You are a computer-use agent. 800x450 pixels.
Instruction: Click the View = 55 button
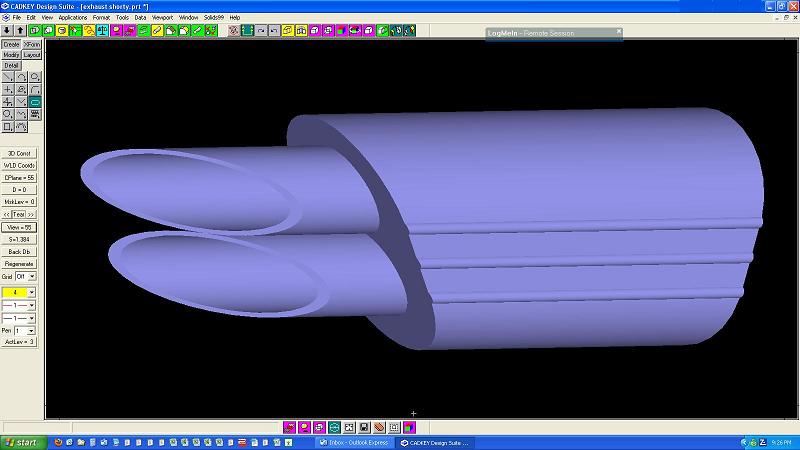pyautogui.click(x=19, y=227)
